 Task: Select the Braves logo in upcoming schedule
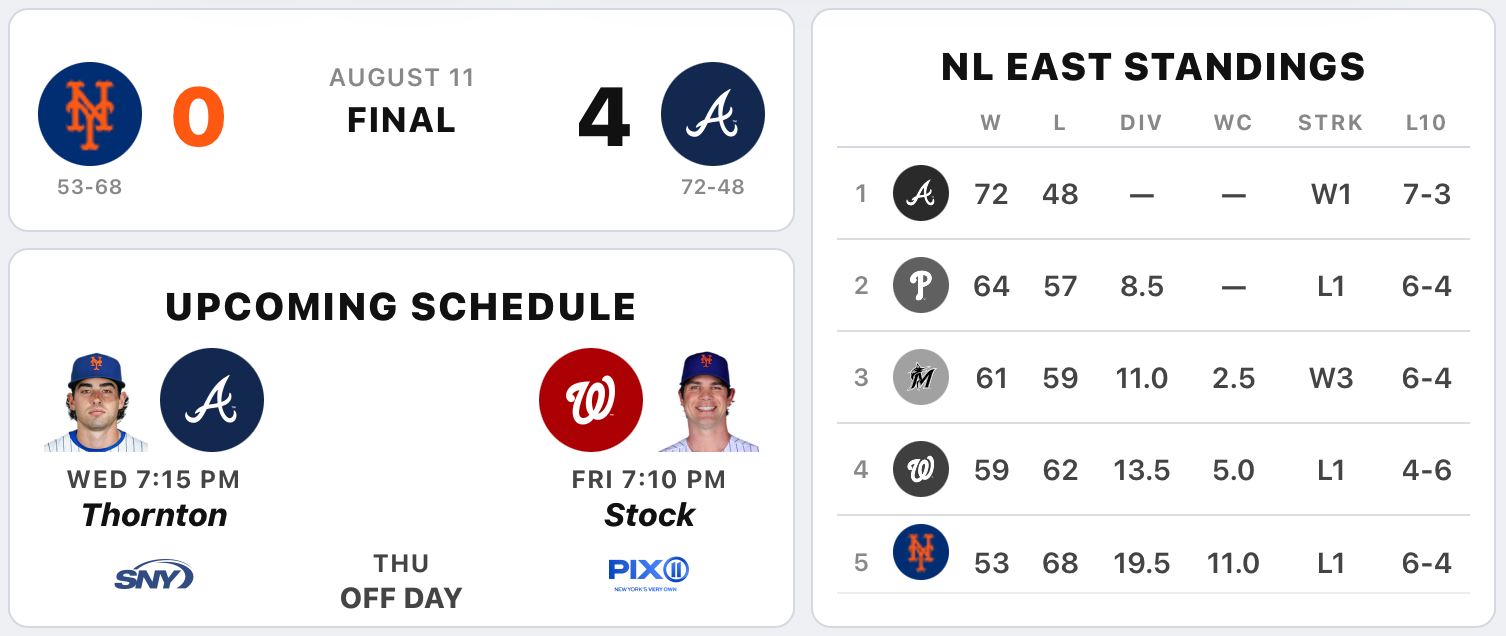point(212,400)
